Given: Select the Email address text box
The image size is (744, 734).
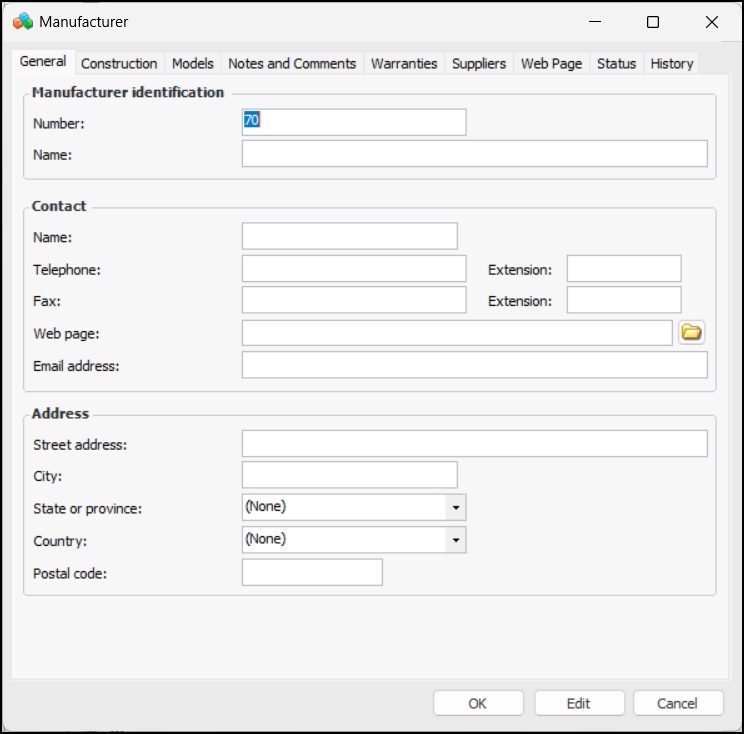Looking at the screenshot, I should 474,366.
